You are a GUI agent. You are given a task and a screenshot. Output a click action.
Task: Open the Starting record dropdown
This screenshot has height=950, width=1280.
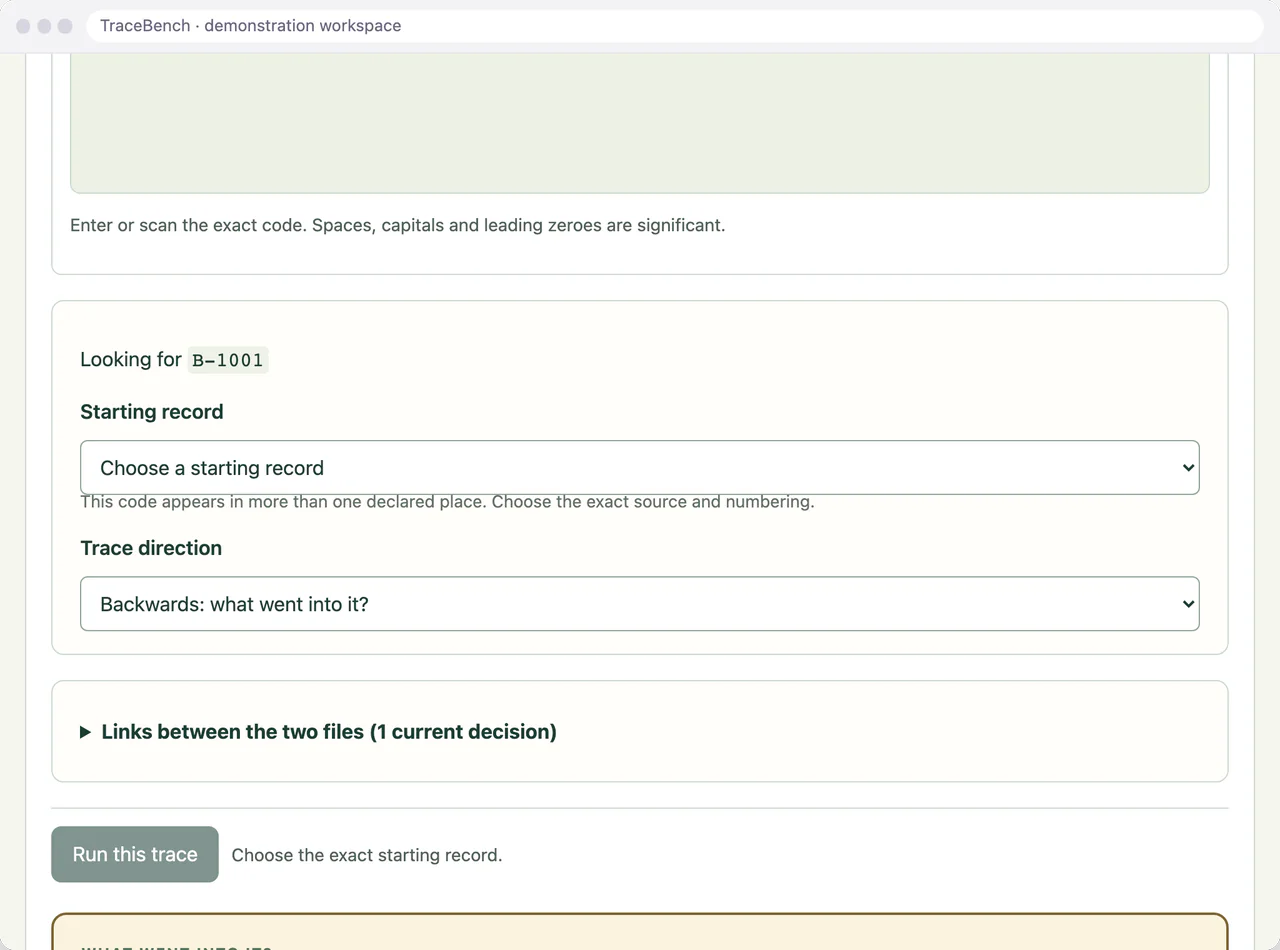[x=640, y=468]
